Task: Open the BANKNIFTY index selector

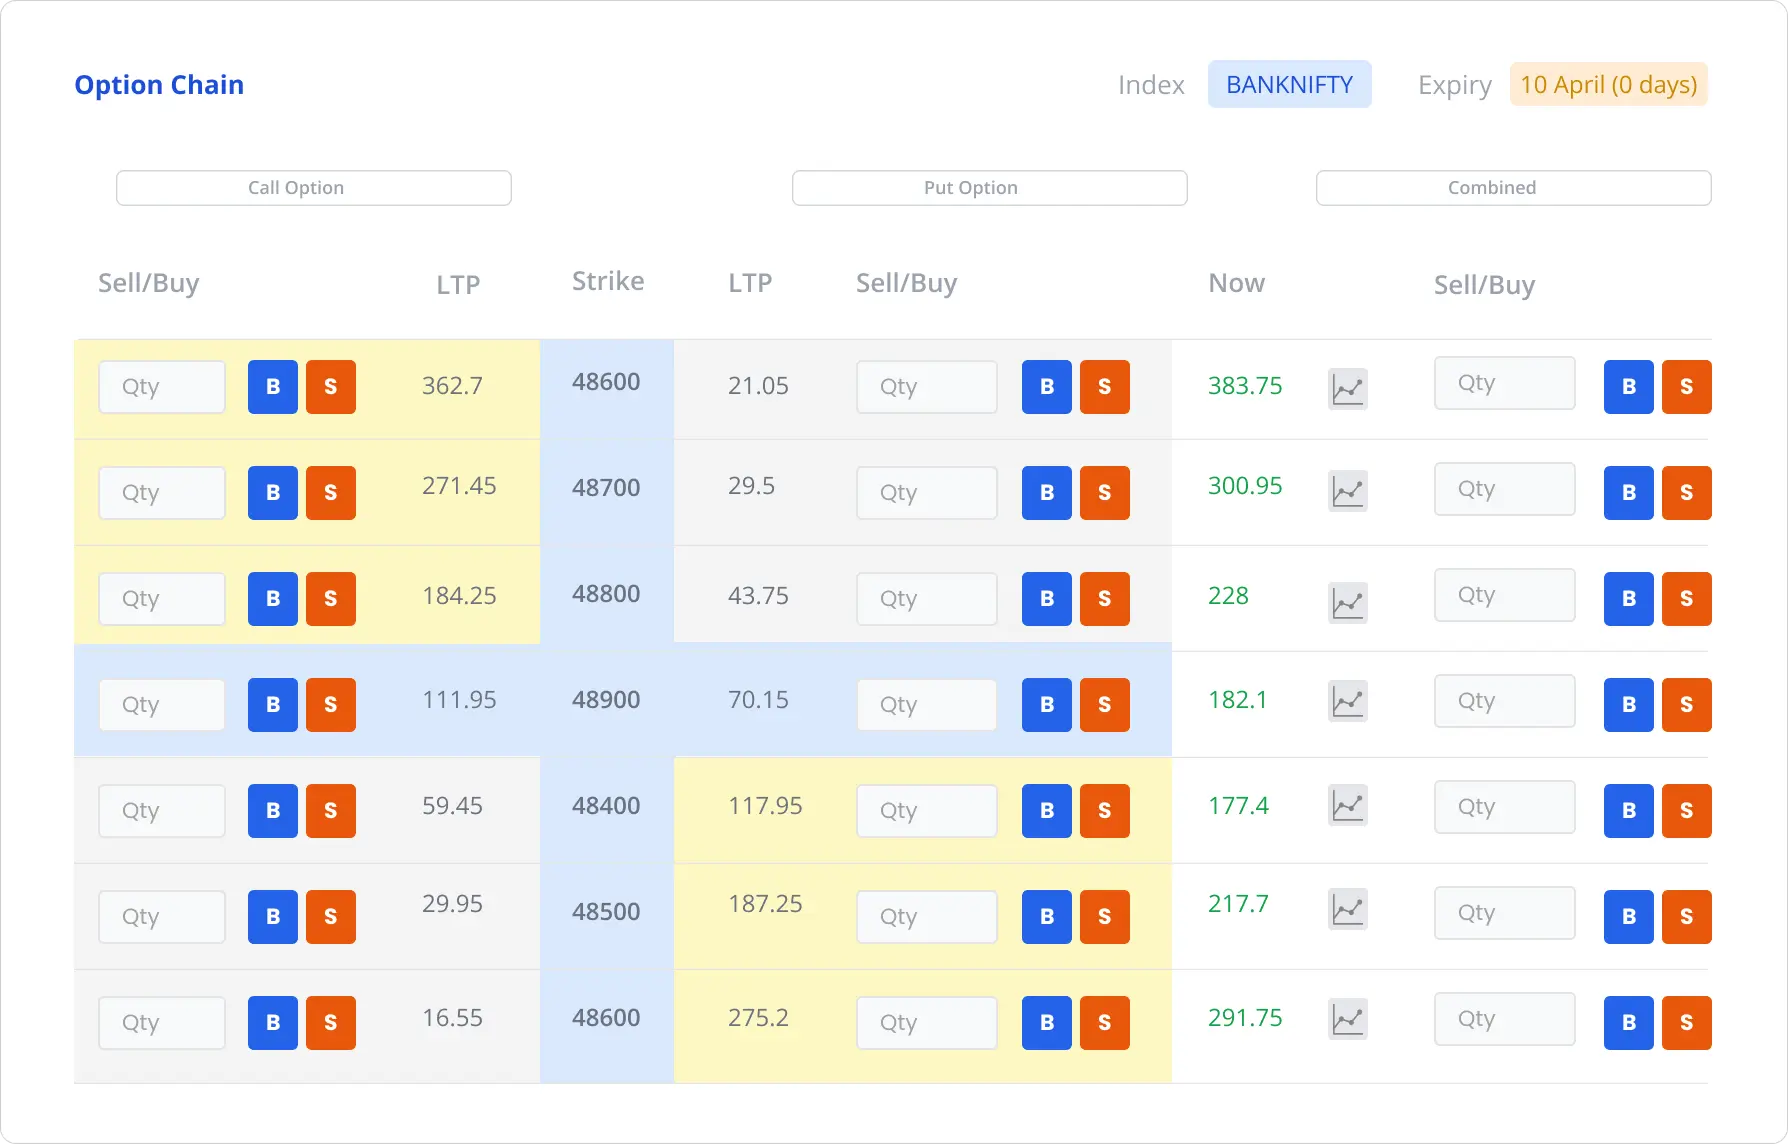Action: pyautogui.click(x=1290, y=84)
